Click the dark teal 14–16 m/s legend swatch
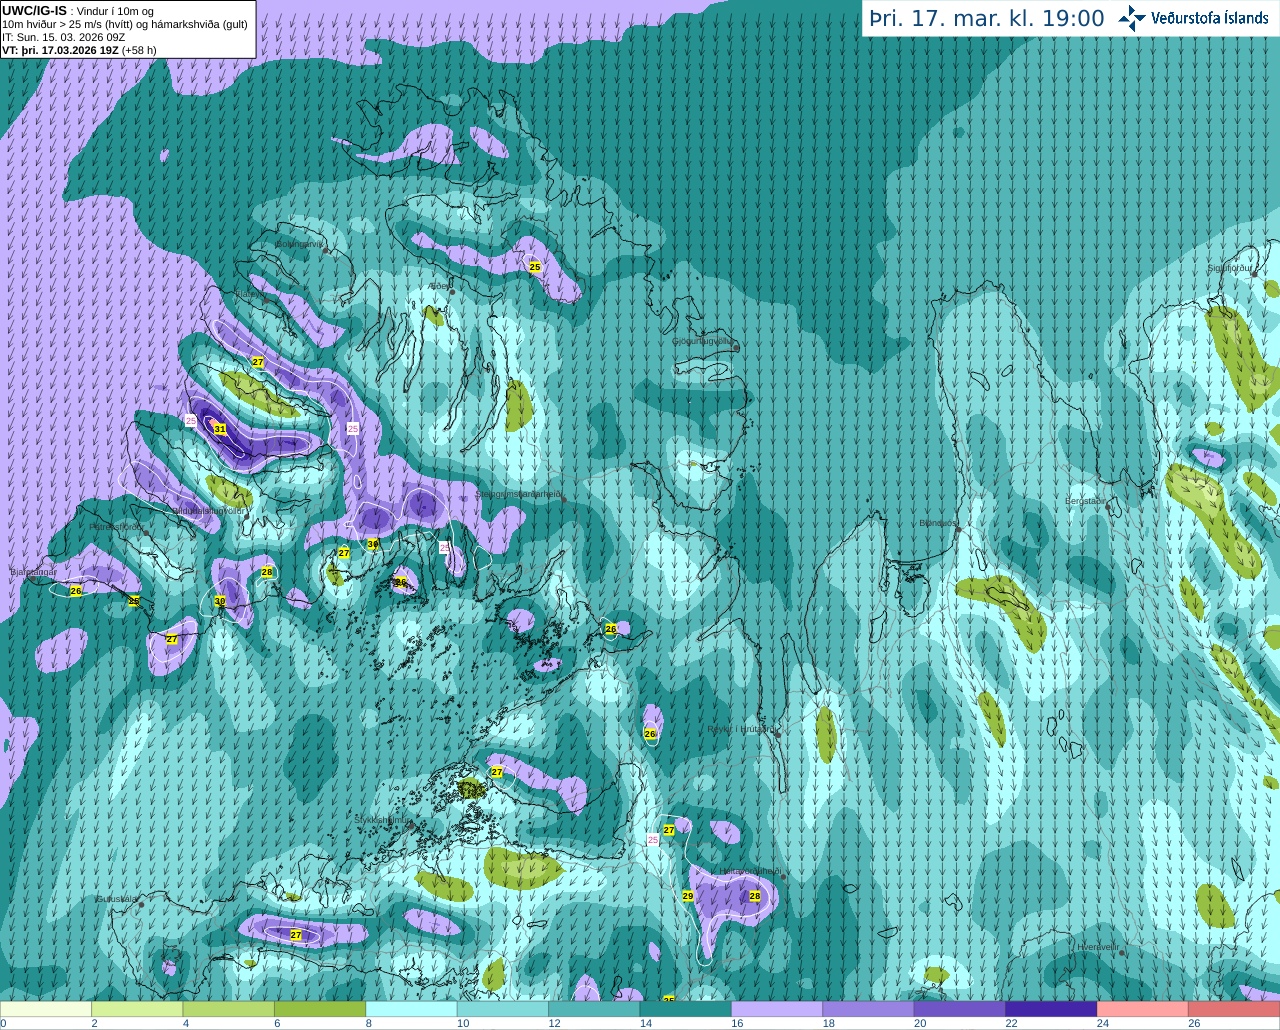The height and width of the screenshot is (1030, 1280). pyautogui.click(x=686, y=1009)
